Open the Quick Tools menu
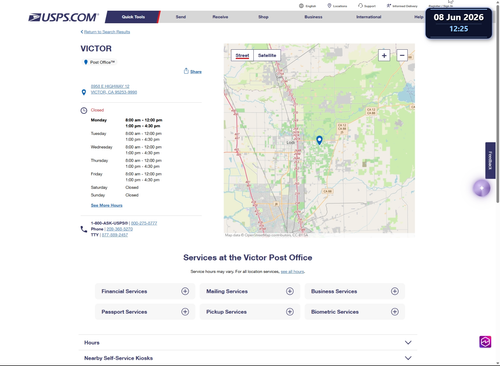 pyautogui.click(x=133, y=17)
